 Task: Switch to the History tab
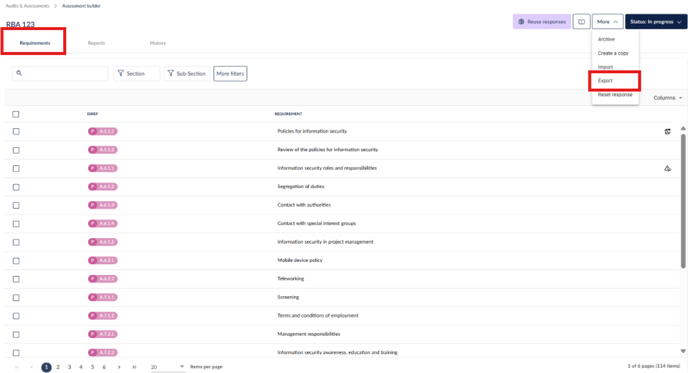click(158, 43)
